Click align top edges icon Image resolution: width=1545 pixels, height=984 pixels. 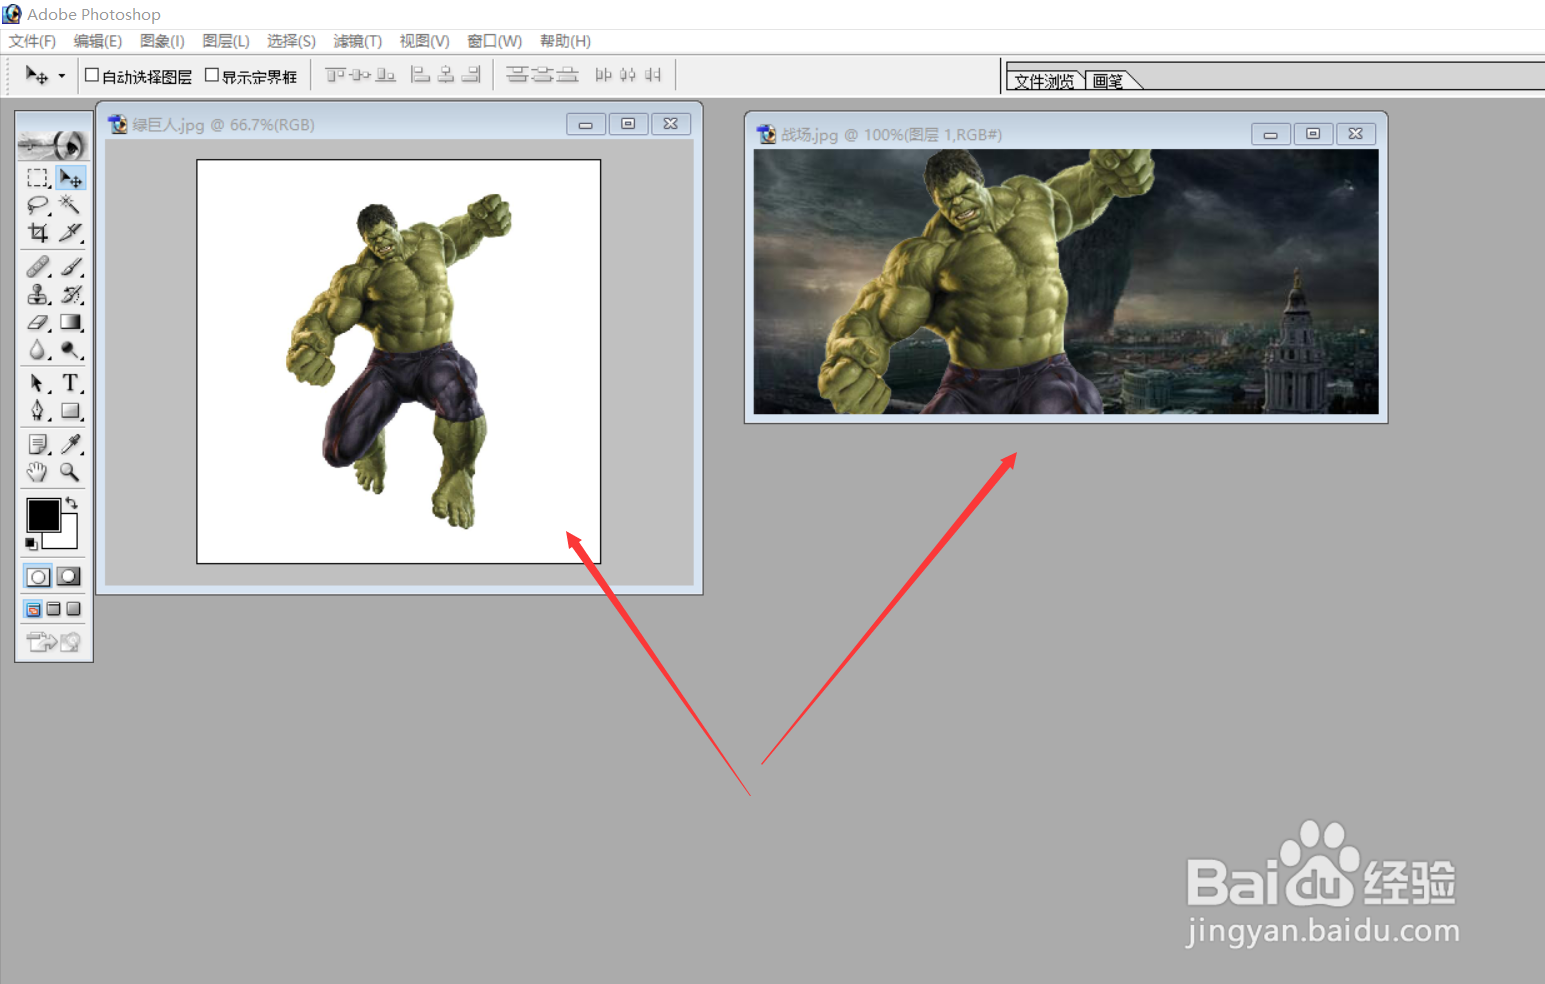[x=335, y=75]
